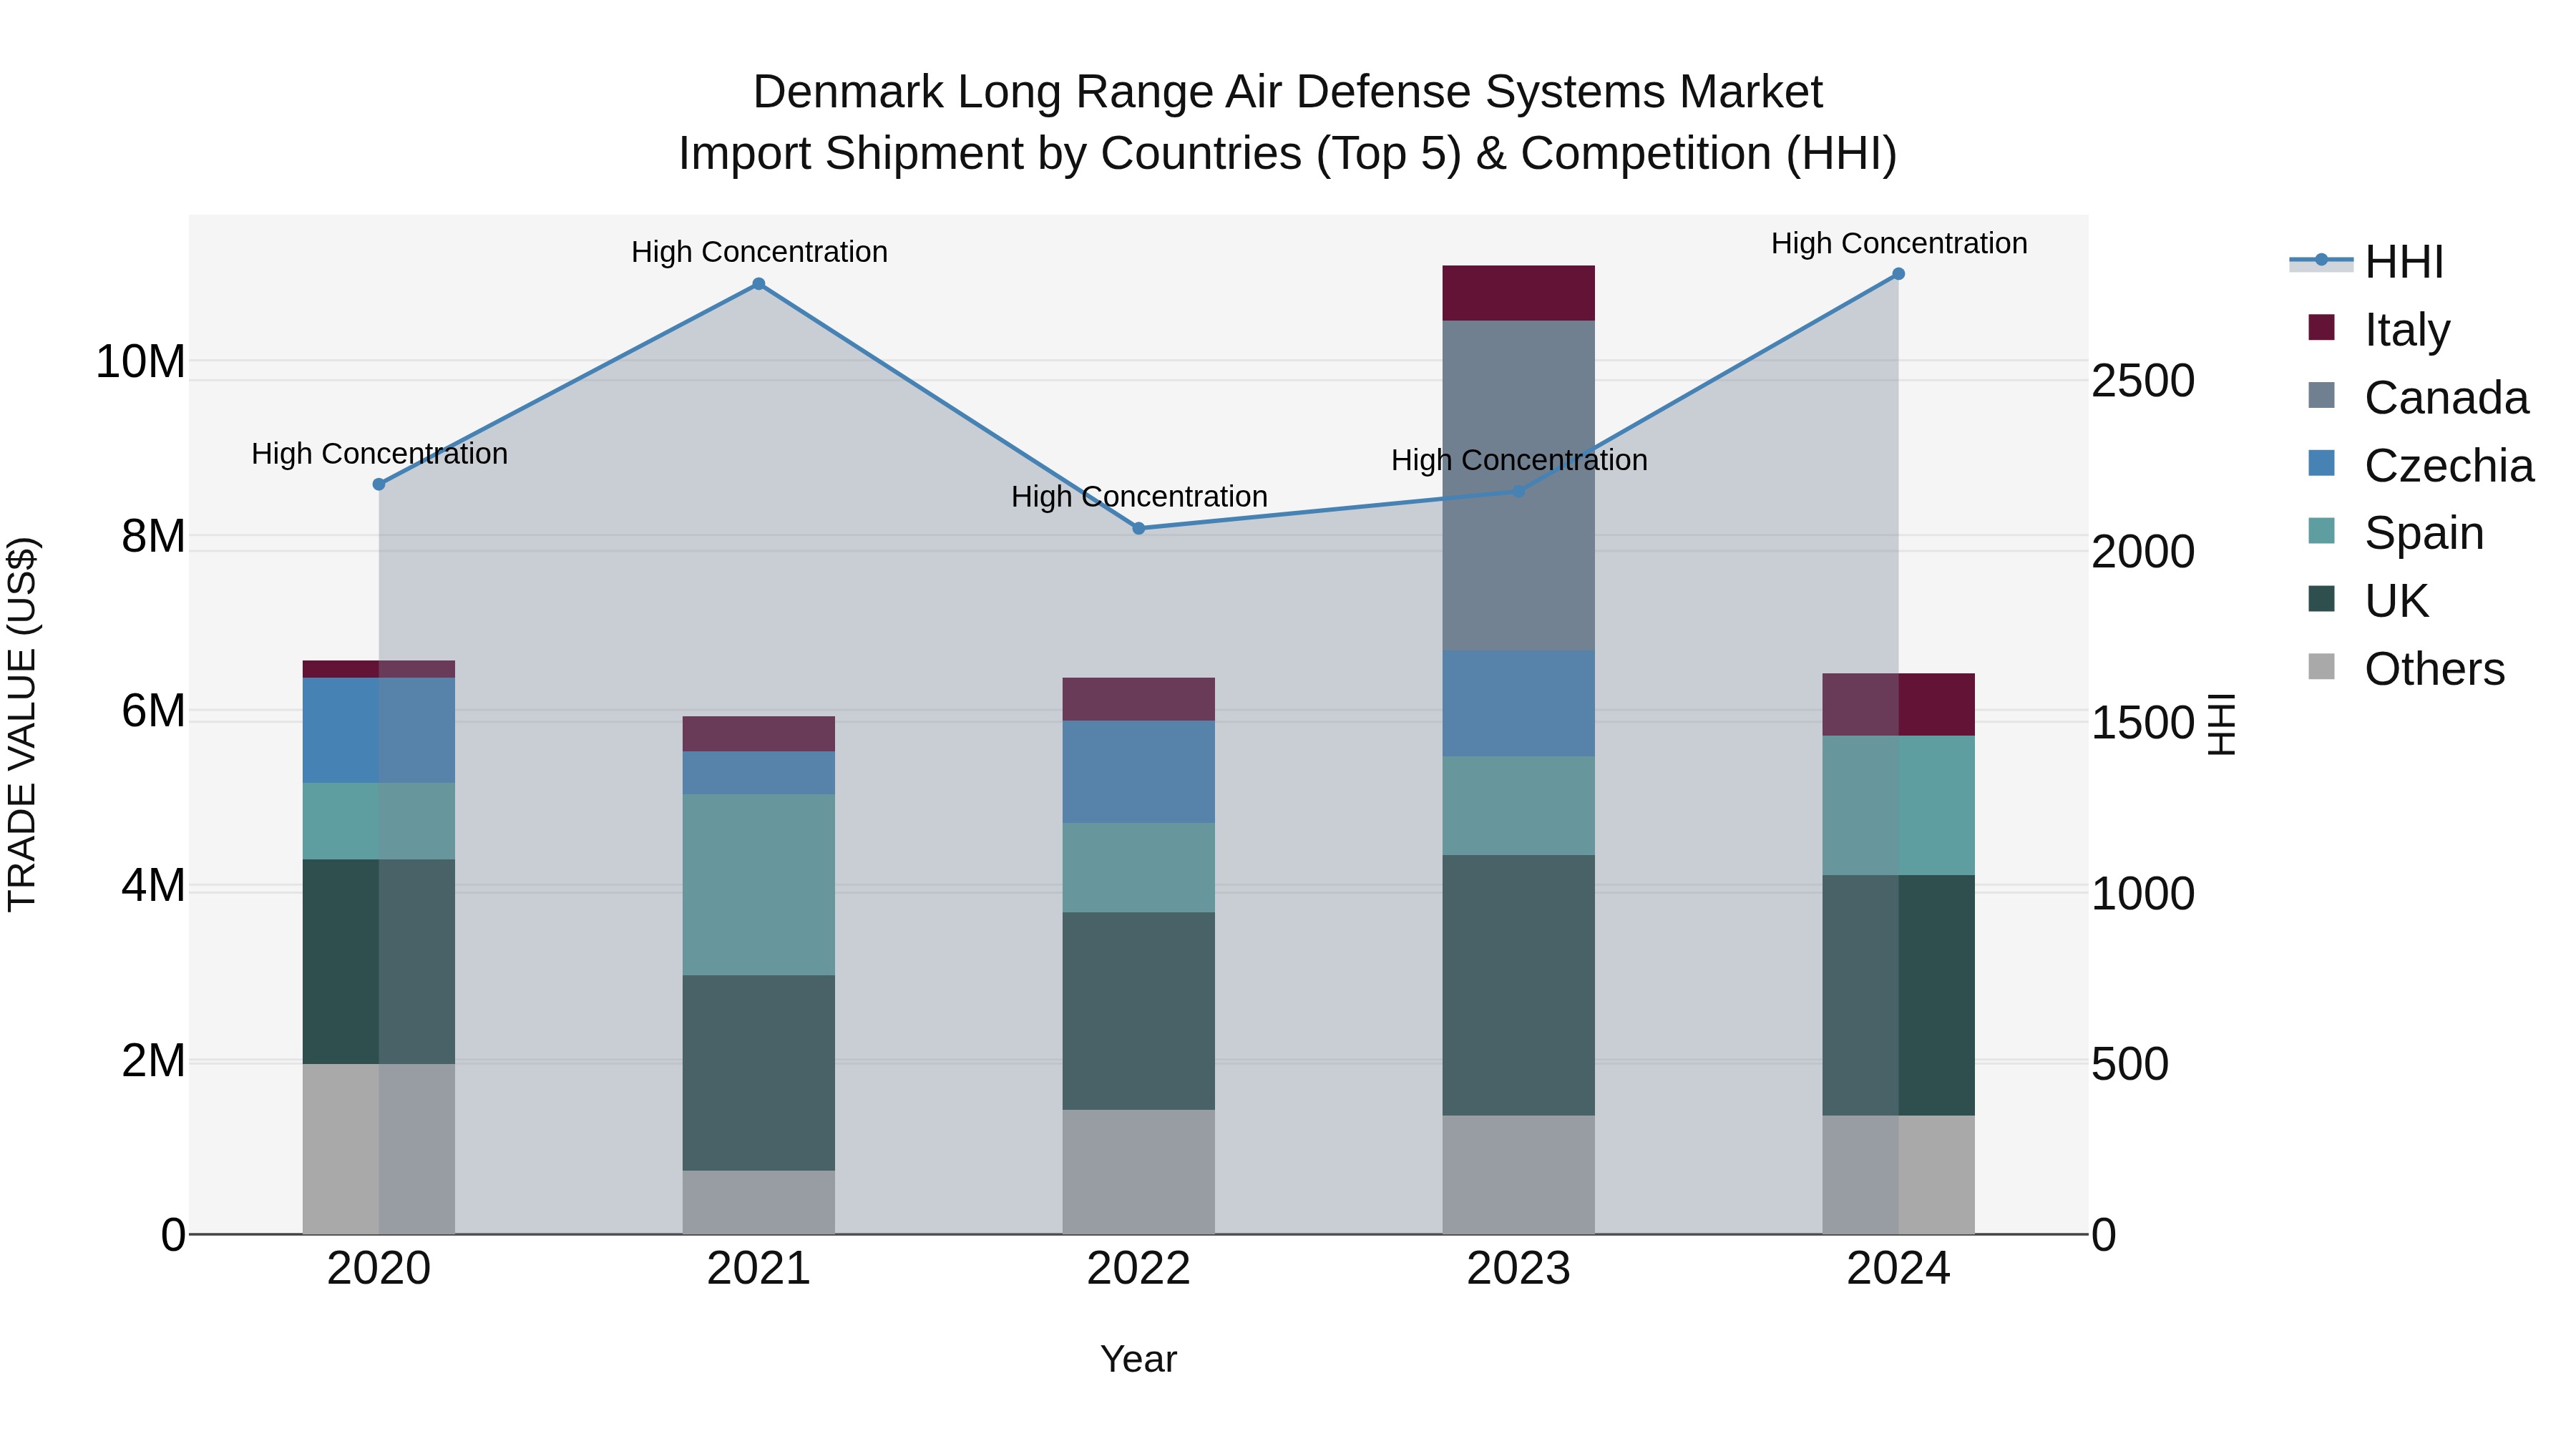The image size is (2576, 1449).
Task: Click the 2022 Spain bar segment
Action: (1139, 868)
